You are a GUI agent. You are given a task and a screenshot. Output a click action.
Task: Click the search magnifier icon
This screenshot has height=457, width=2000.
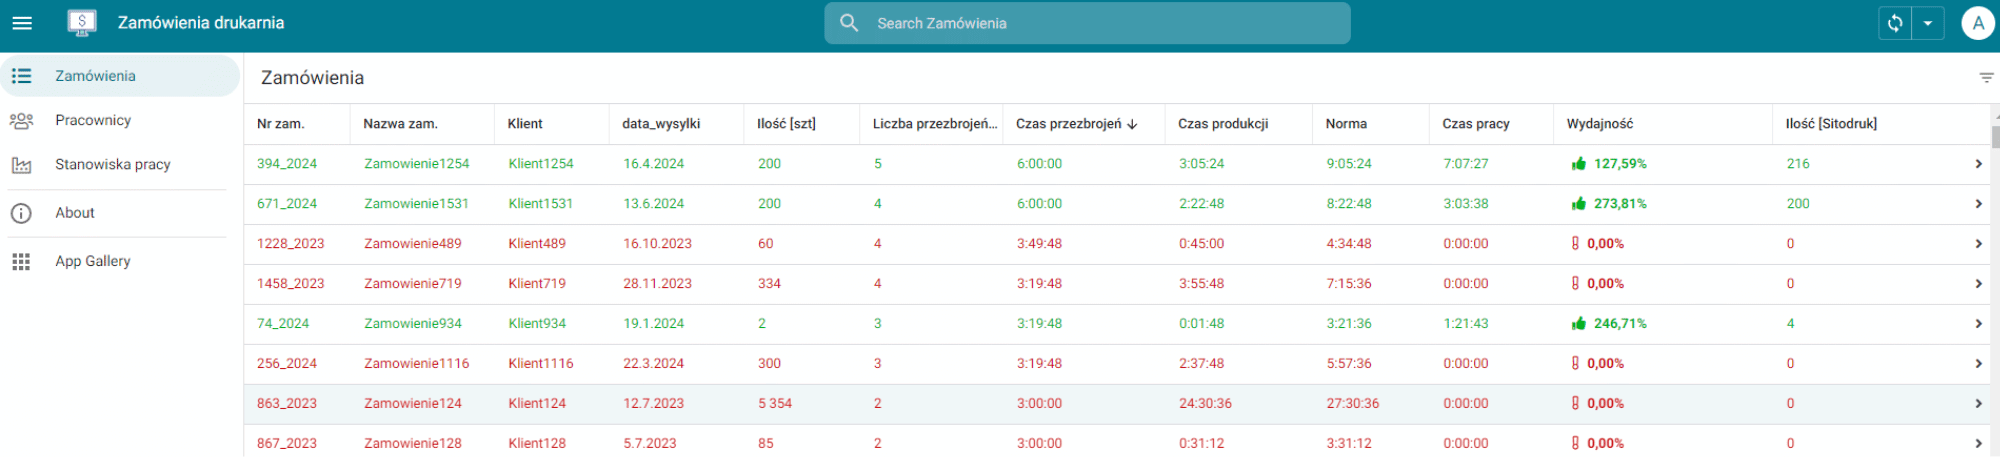(849, 23)
